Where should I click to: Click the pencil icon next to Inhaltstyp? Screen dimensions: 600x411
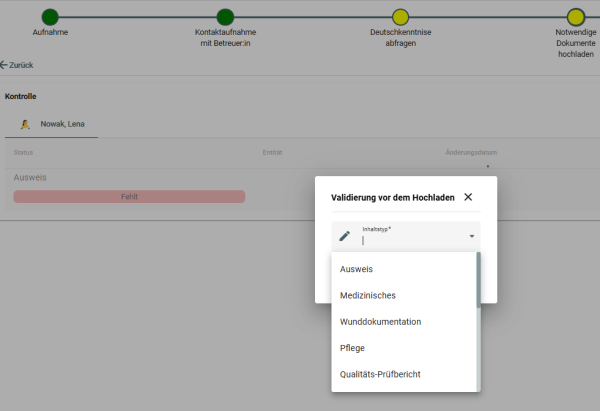[345, 236]
